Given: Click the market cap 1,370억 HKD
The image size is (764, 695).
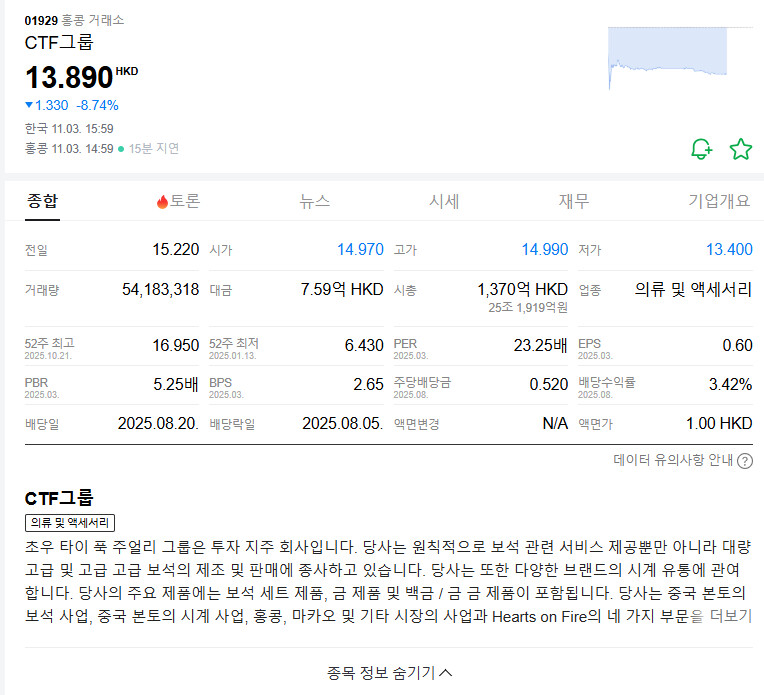Looking at the screenshot, I should pos(522,290).
